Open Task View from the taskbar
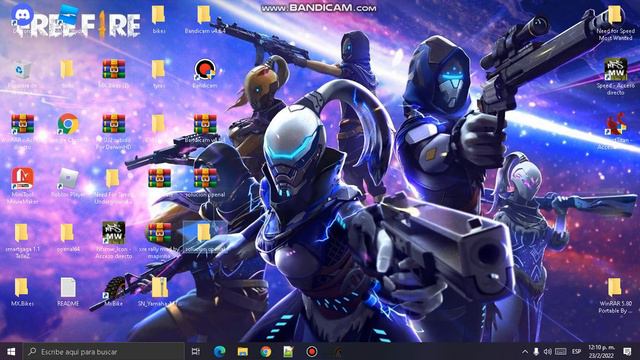This screenshot has width=640, height=360. pyautogui.click(x=196, y=351)
